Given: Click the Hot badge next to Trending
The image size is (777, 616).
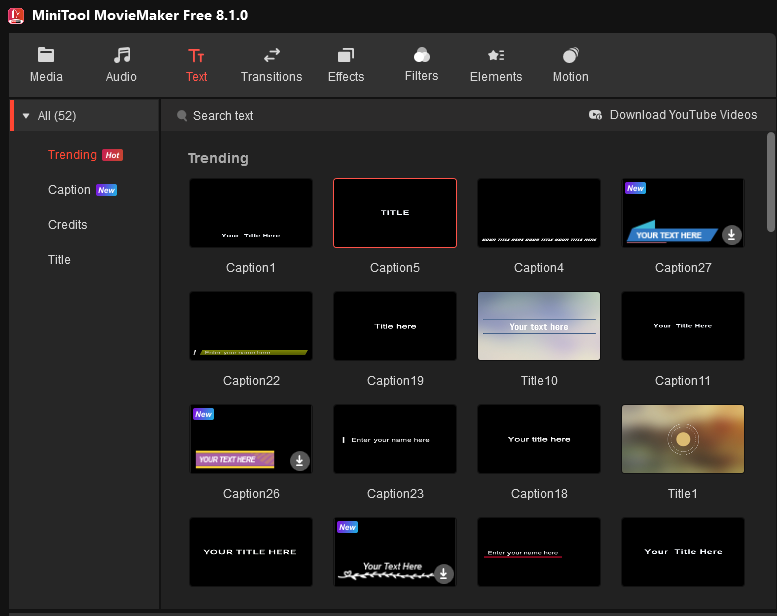Looking at the screenshot, I should pyautogui.click(x=112, y=155).
